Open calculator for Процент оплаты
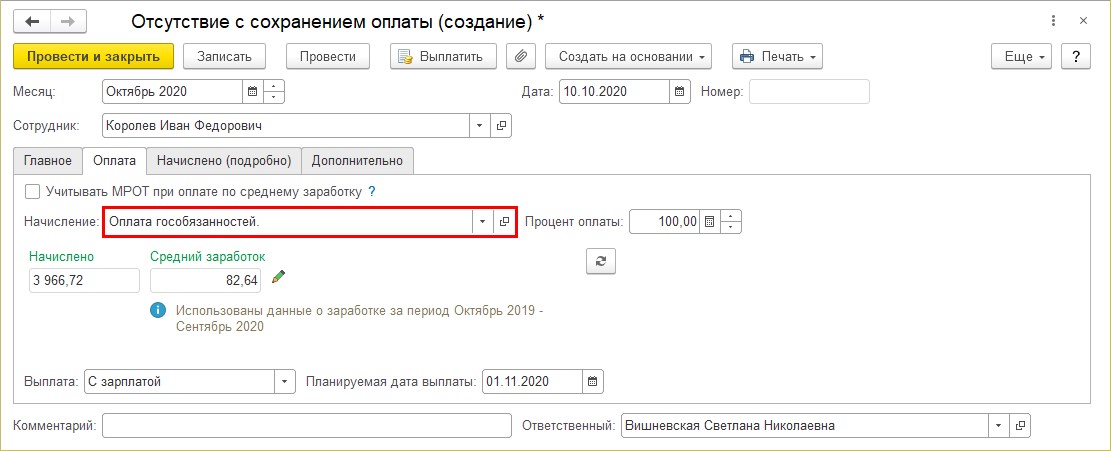 [x=709, y=222]
